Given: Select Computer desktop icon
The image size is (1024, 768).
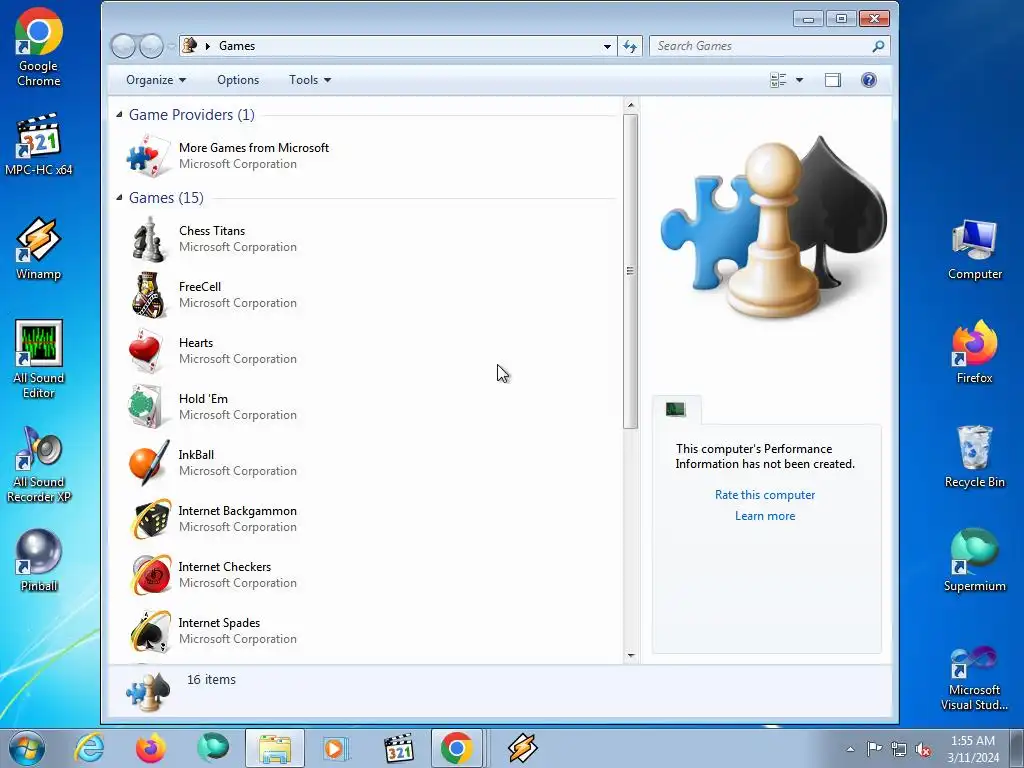Looking at the screenshot, I should point(974,249).
